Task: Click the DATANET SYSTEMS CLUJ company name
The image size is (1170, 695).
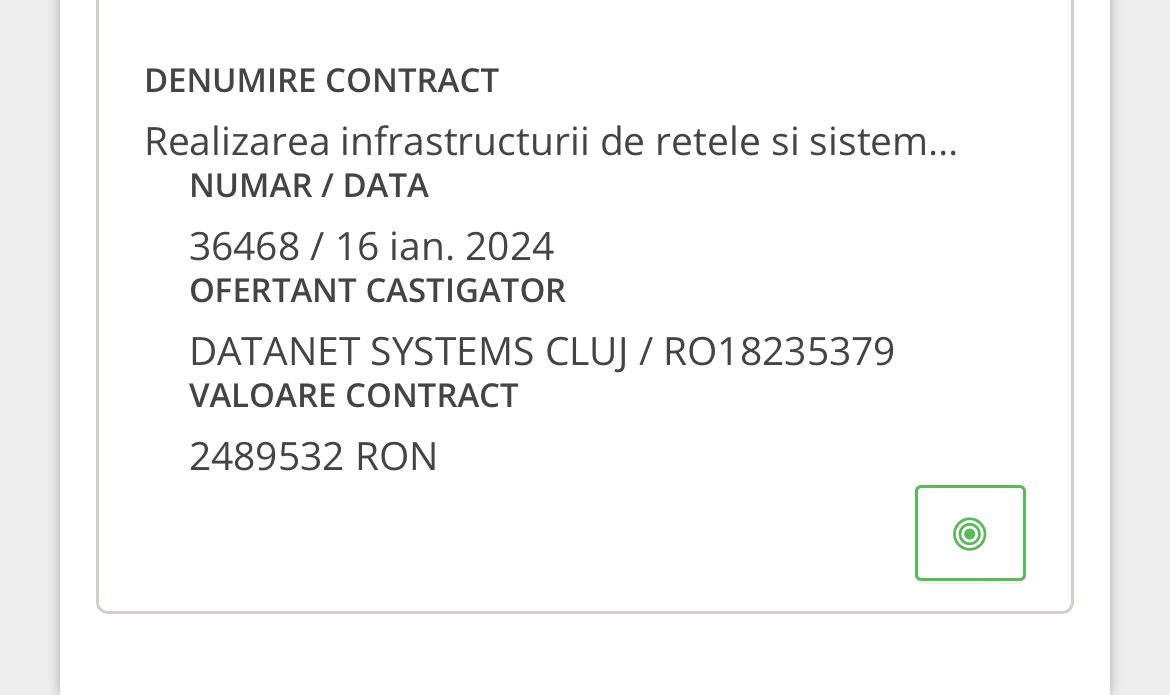Action: (x=408, y=351)
